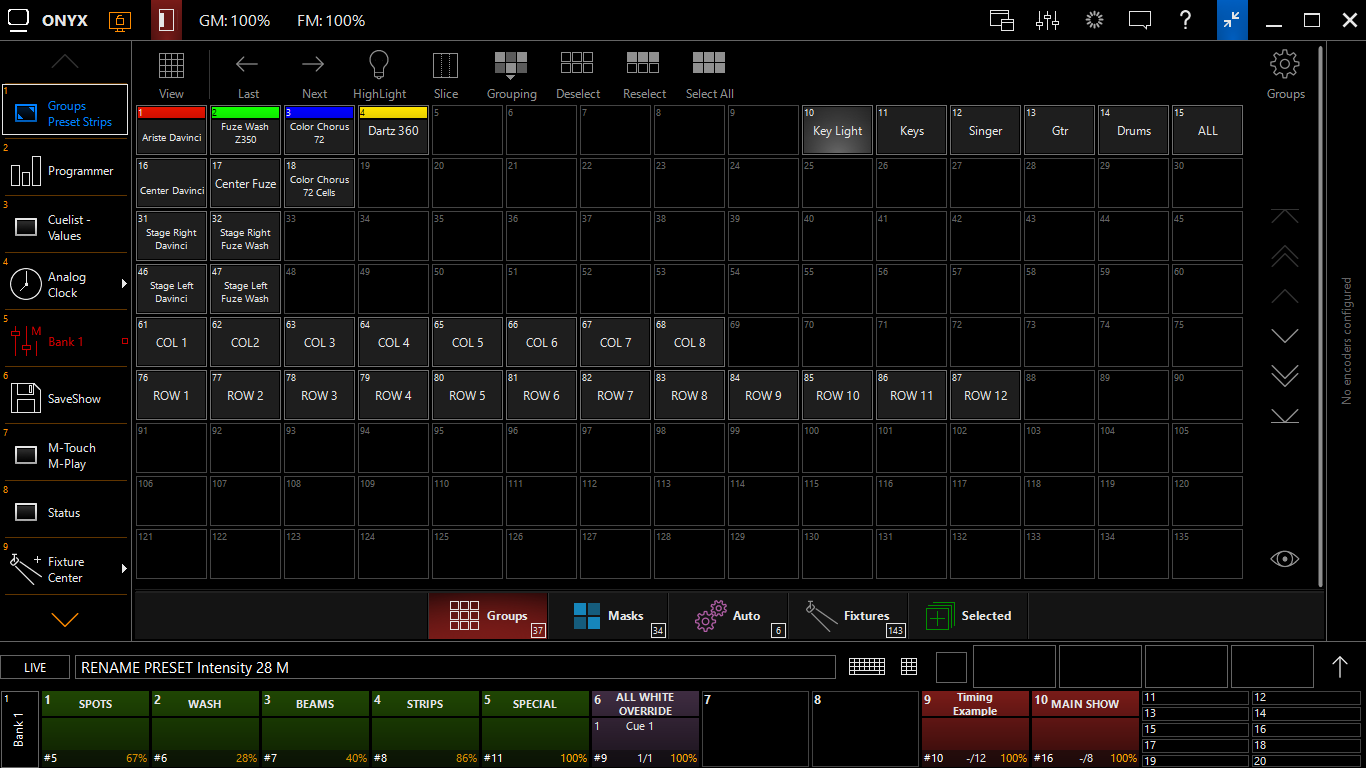
Task: Jump to top of group grid
Action: [x=1285, y=216]
